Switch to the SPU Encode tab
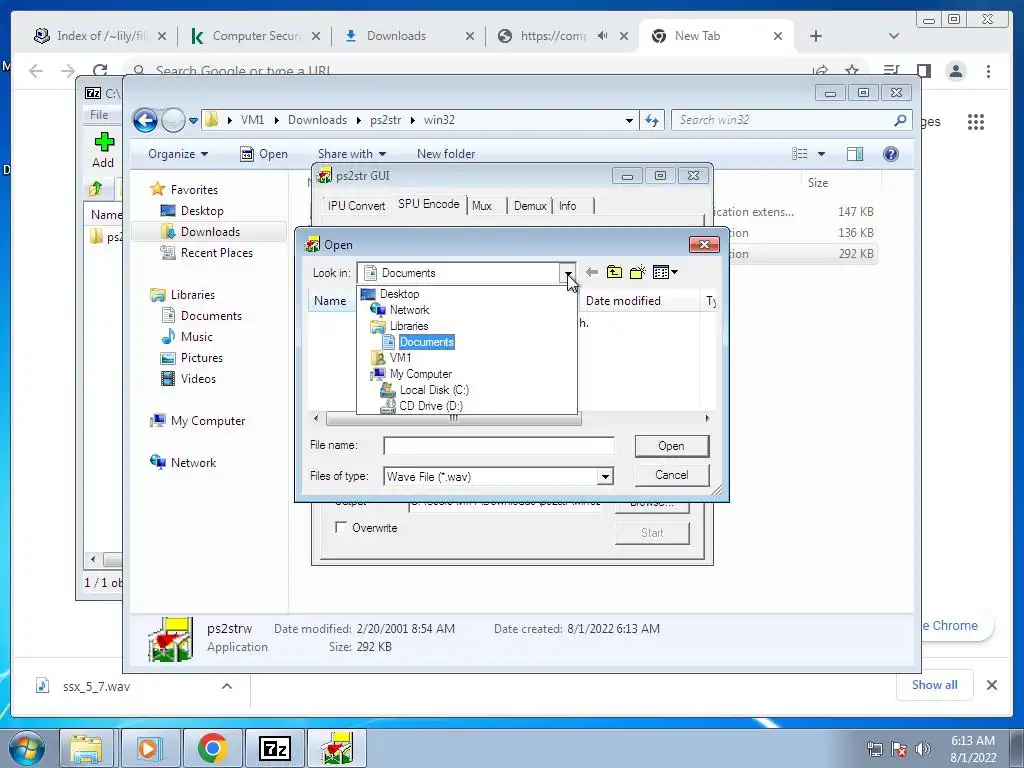 coord(428,204)
